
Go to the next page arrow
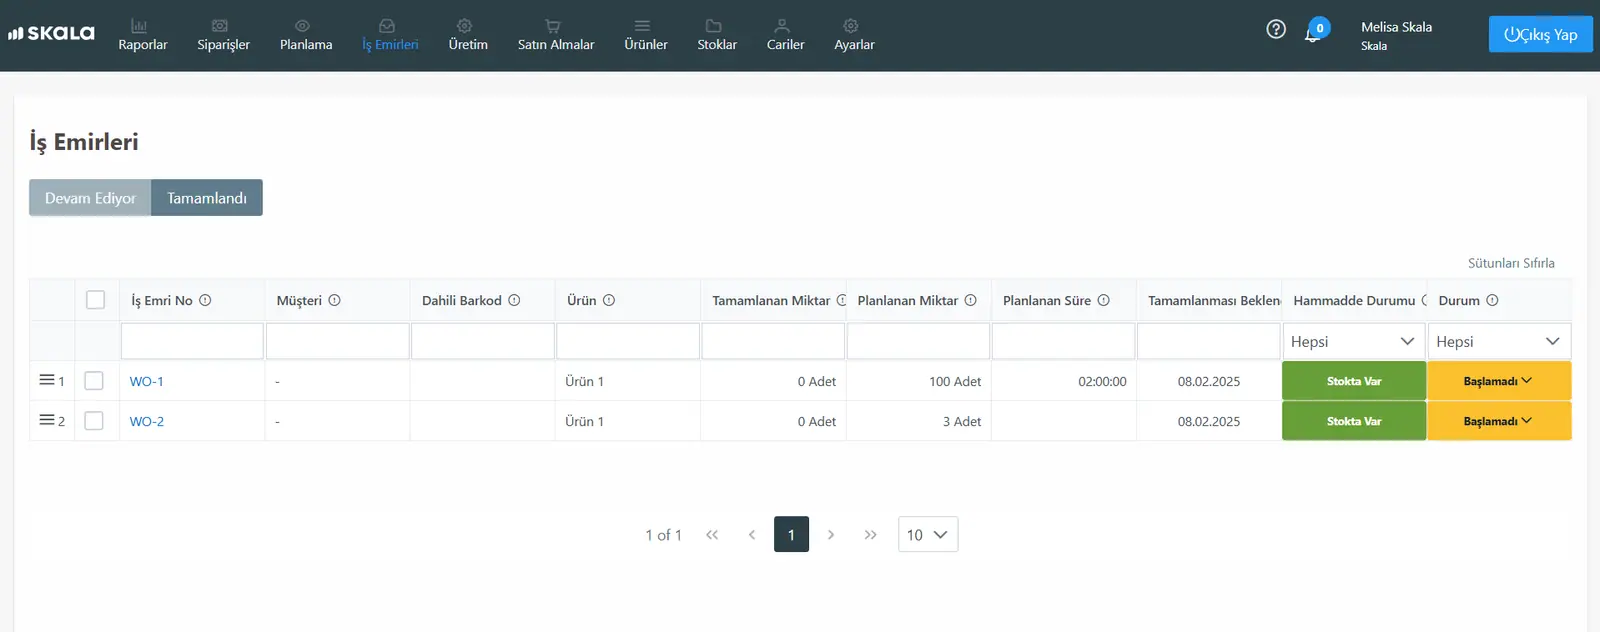pyautogui.click(x=831, y=535)
